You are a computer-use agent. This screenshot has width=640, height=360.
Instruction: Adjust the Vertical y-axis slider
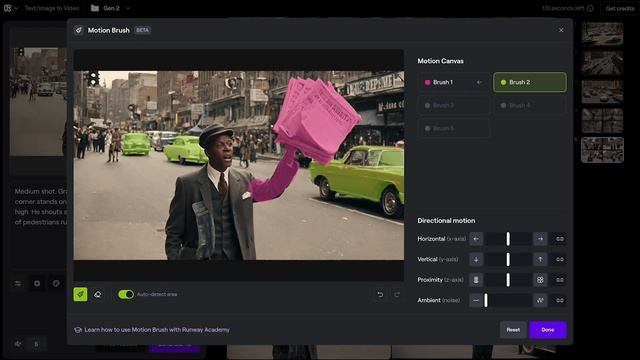click(508, 259)
